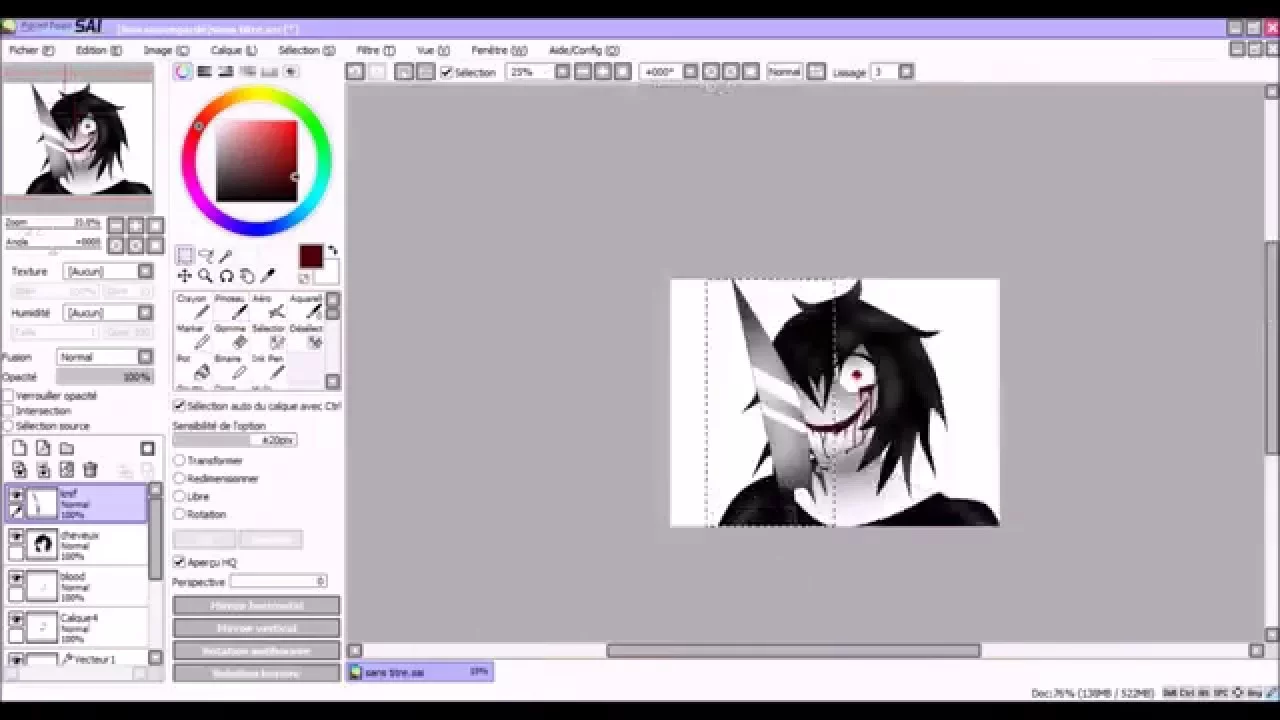
Task: Select the lasso selection tool
Action: coord(206,256)
